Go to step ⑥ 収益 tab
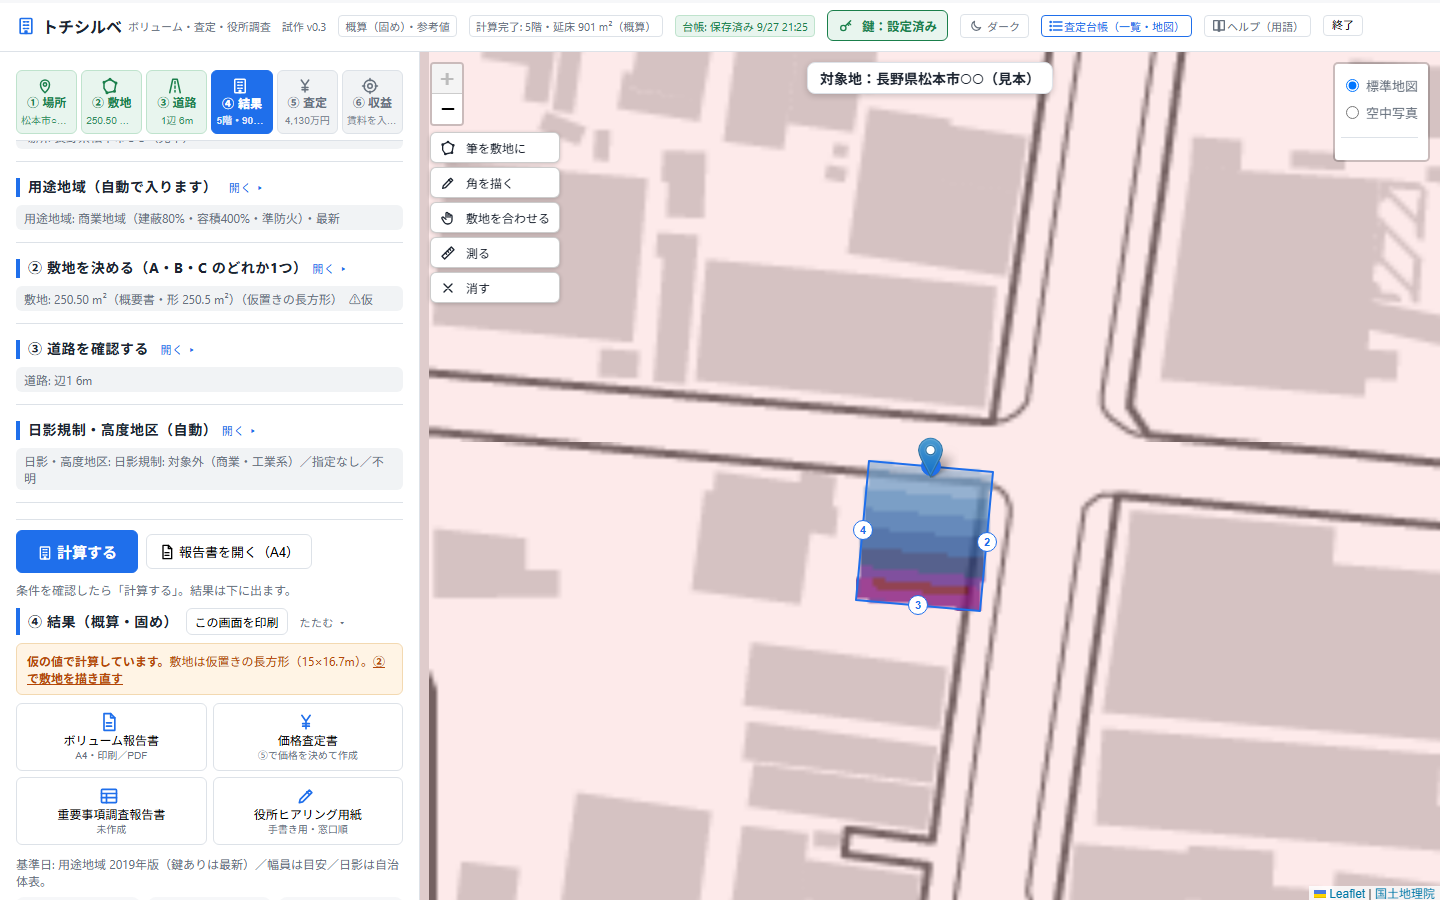 pyautogui.click(x=372, y=102)
